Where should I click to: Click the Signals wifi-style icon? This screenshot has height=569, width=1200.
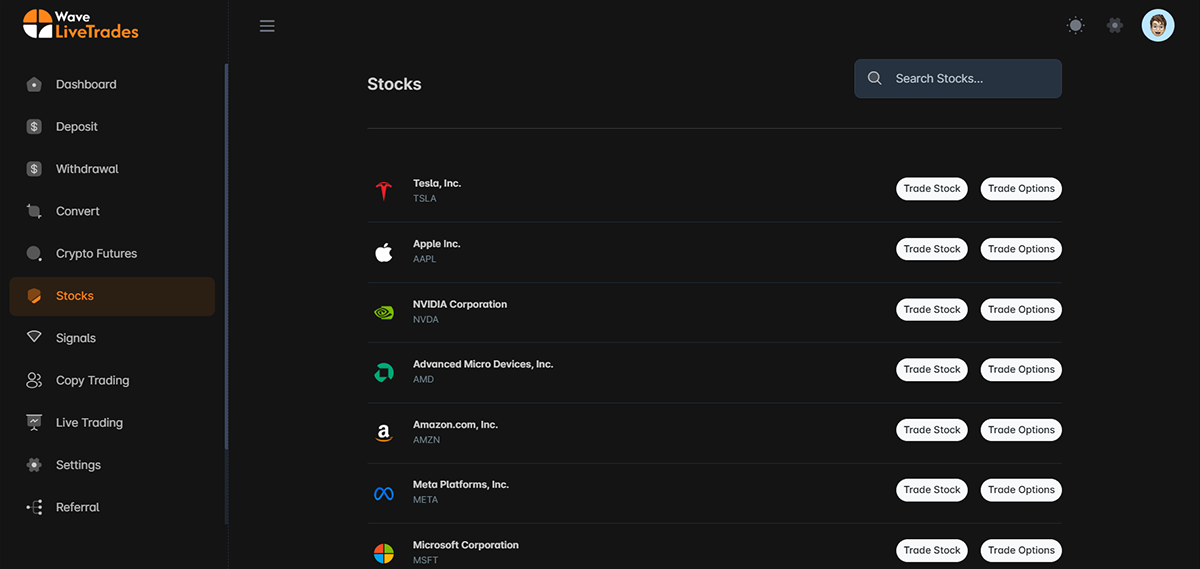coord(34,338)
